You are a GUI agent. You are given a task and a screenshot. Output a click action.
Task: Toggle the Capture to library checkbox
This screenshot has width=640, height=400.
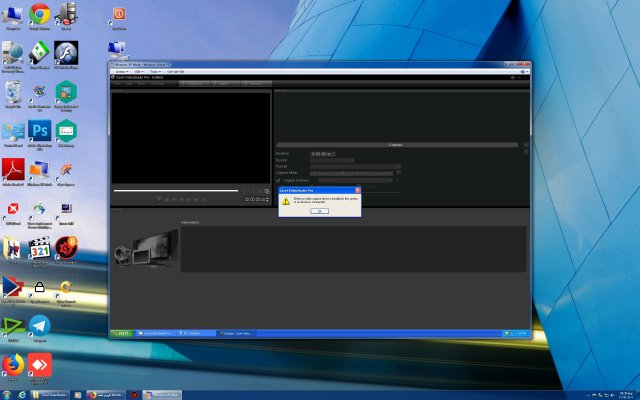[278, 180]
